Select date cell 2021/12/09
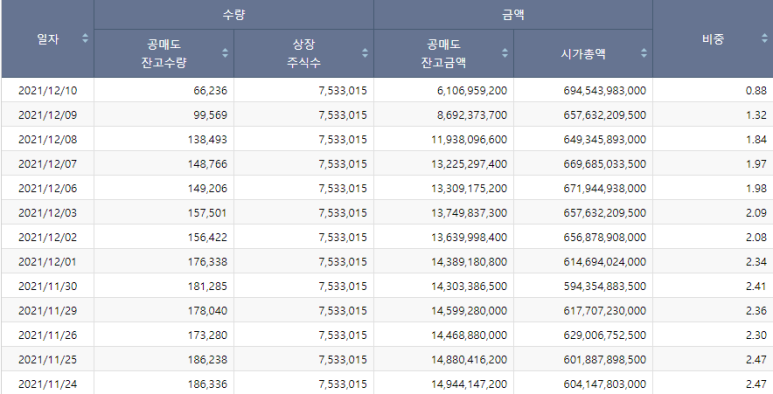The image size is (773, 394). point(48,115)
